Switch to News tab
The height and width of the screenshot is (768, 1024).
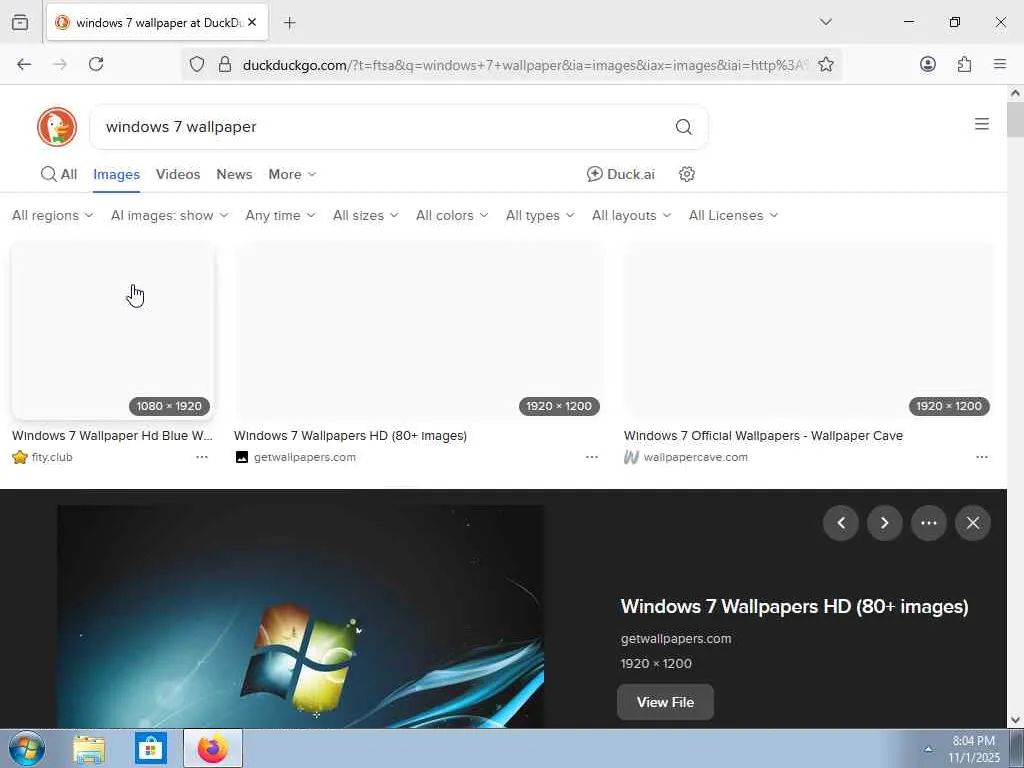pos(234,174)
